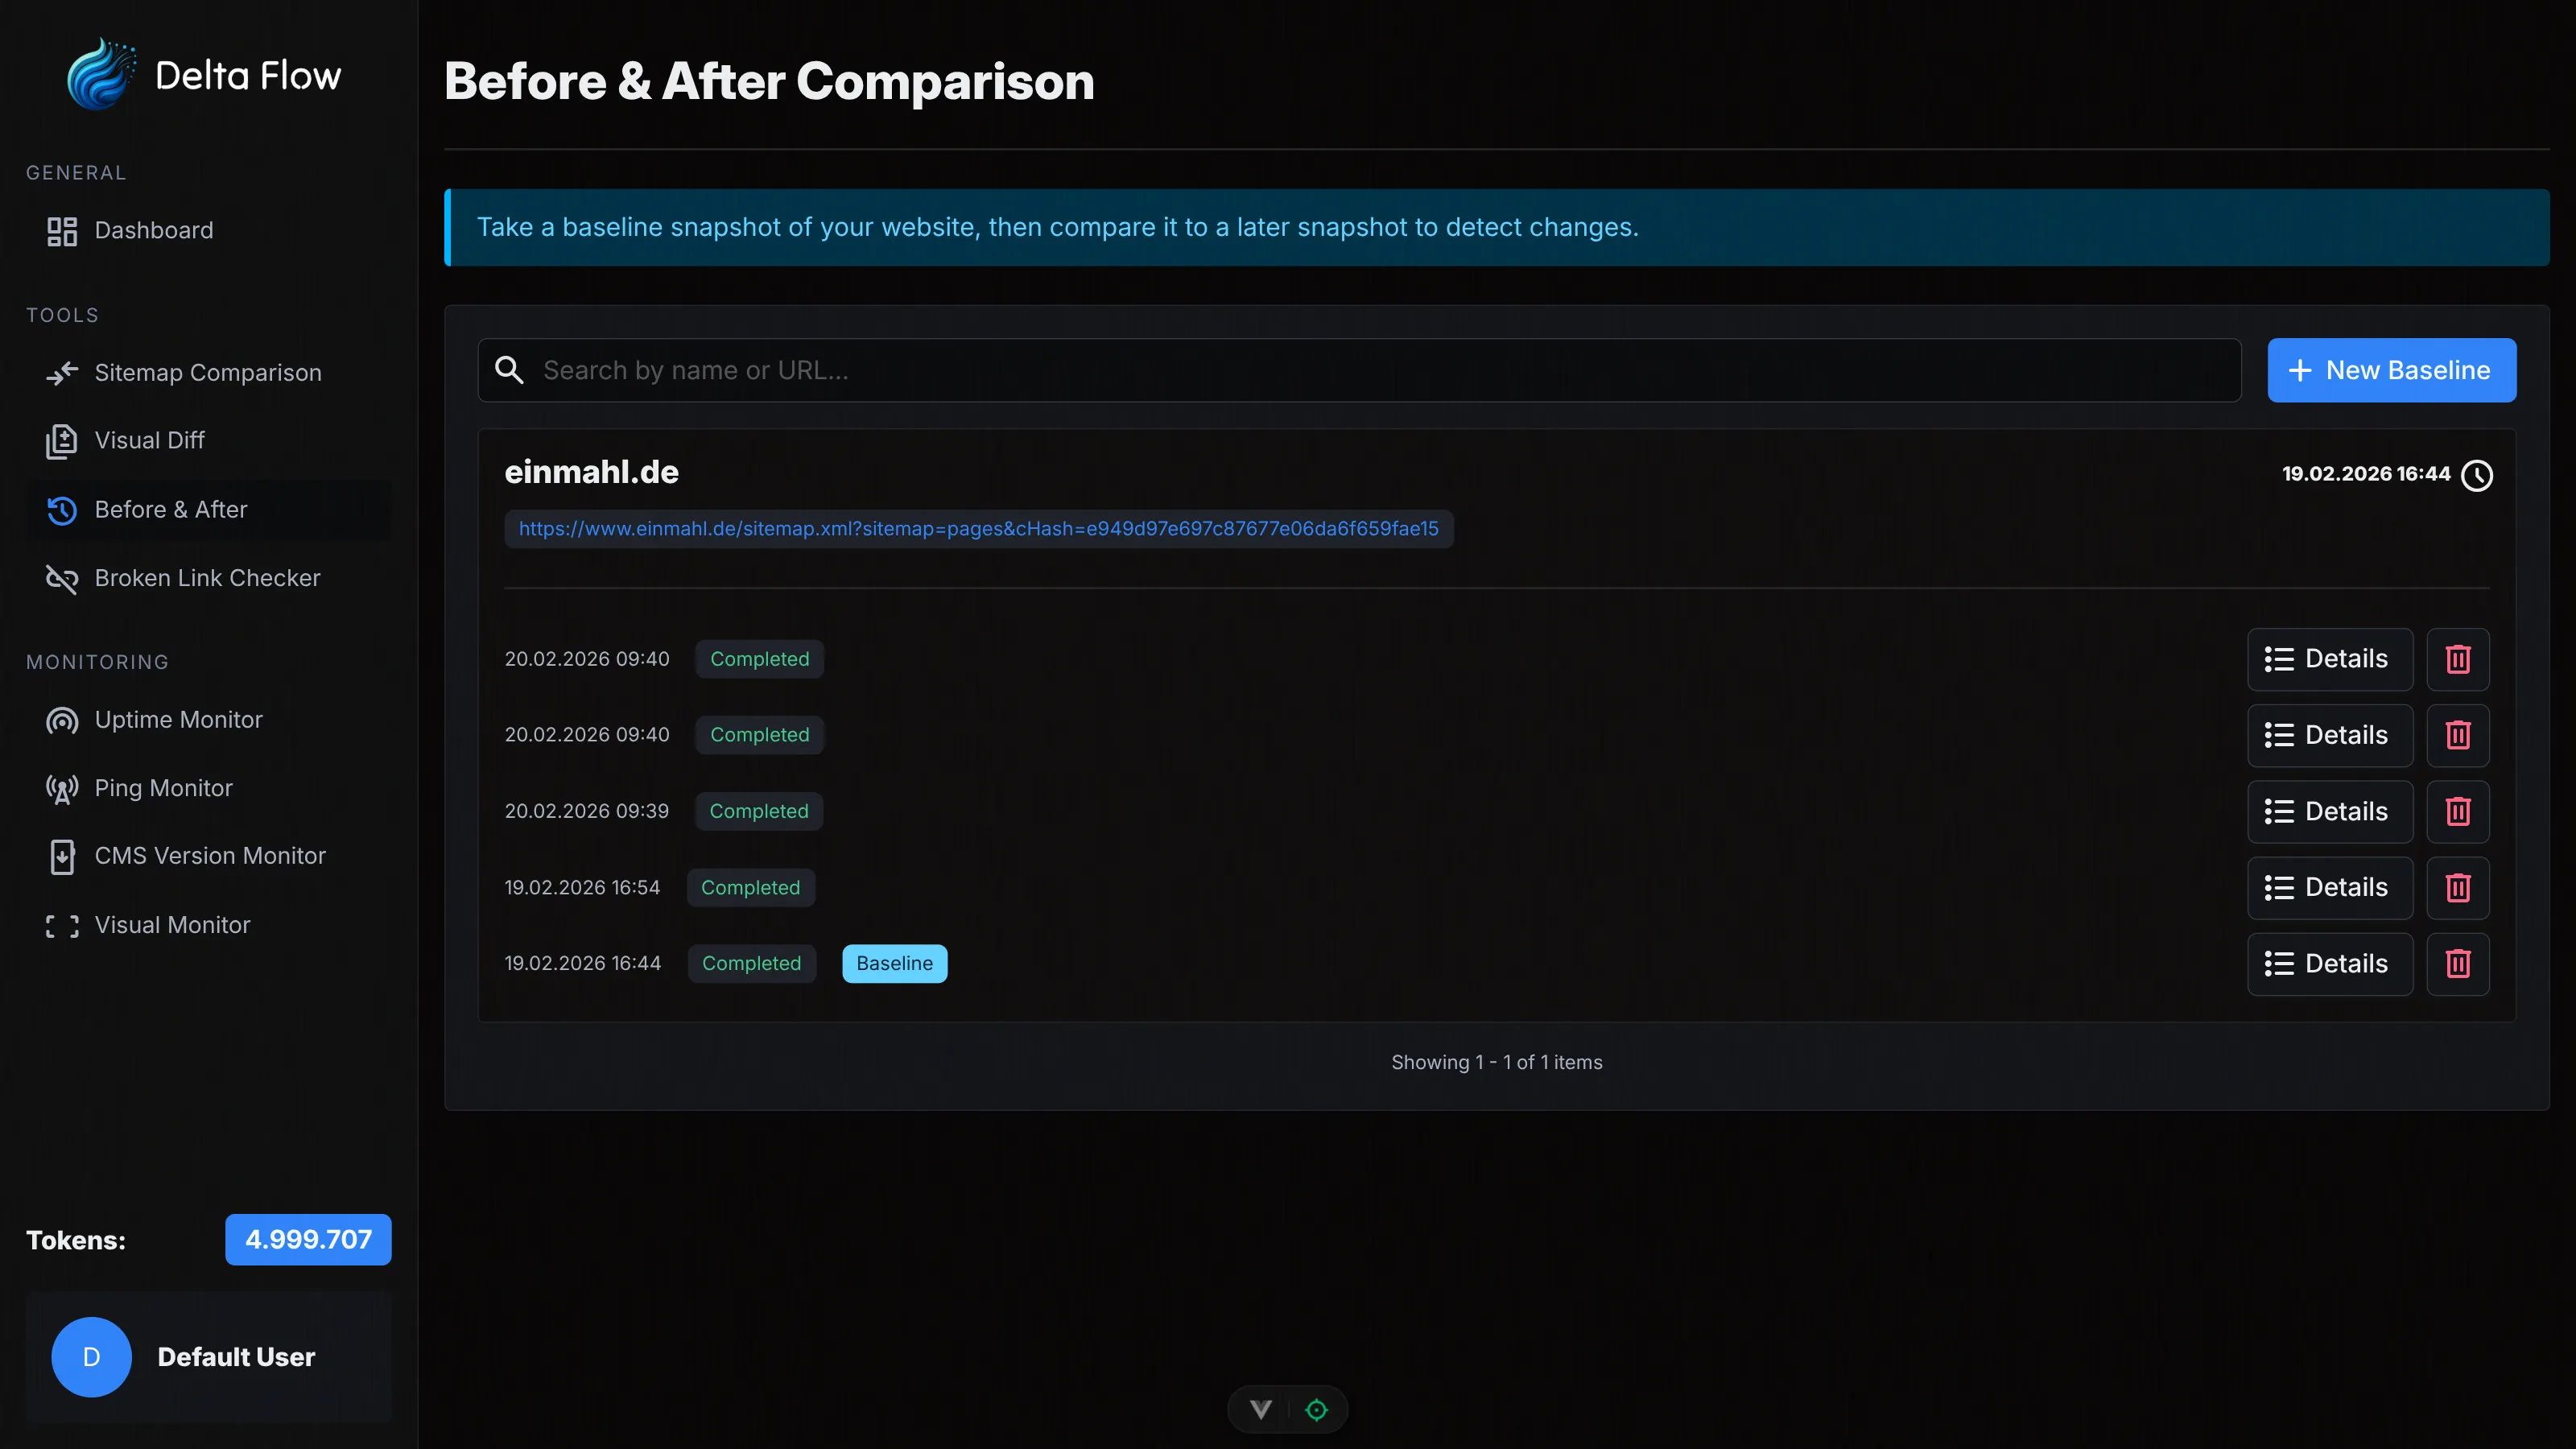Click the Default User avatar
2576x1449 pixels.
pos(91,1357)
